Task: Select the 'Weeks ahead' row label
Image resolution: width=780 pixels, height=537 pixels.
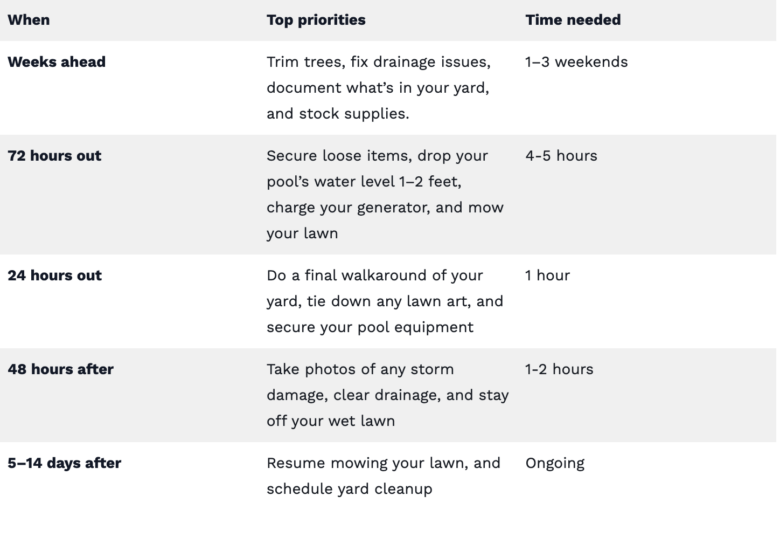Action: click(x=57, y=62)
